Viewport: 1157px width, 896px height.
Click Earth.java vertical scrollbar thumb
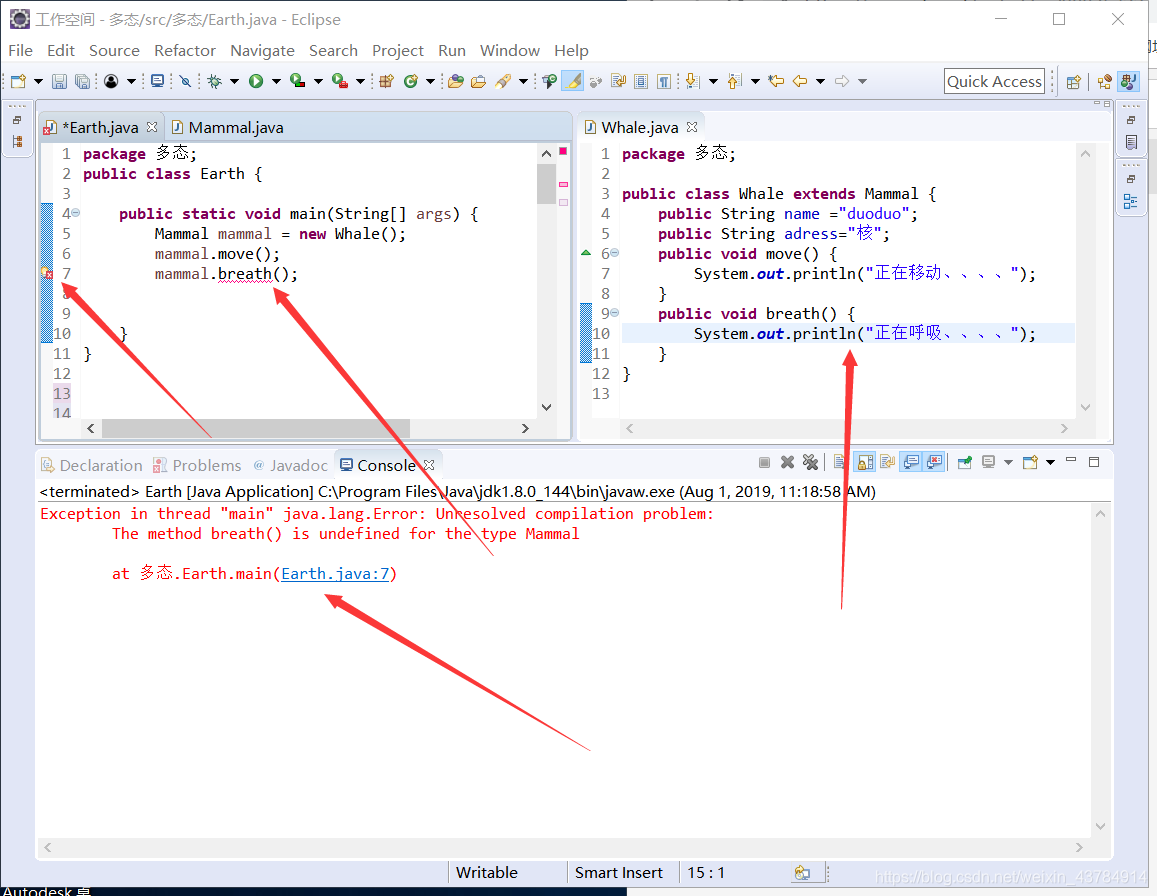pos(546,184)
